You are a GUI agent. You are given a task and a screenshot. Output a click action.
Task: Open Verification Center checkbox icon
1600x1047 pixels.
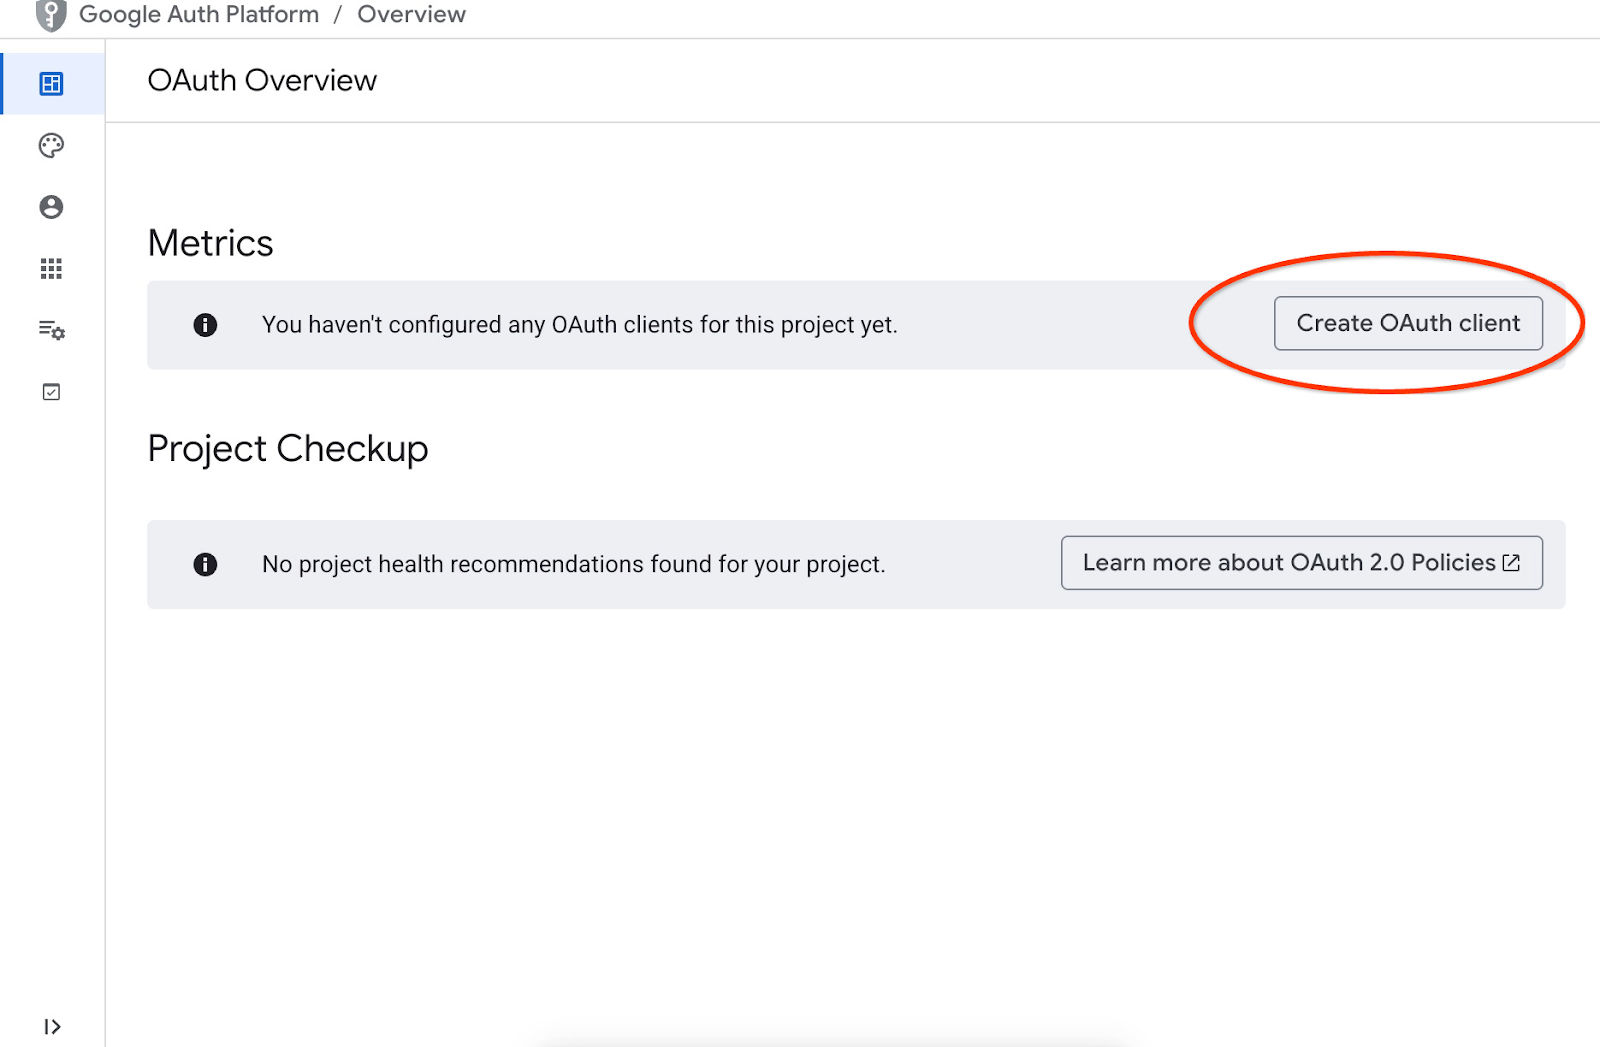point(51,392)
